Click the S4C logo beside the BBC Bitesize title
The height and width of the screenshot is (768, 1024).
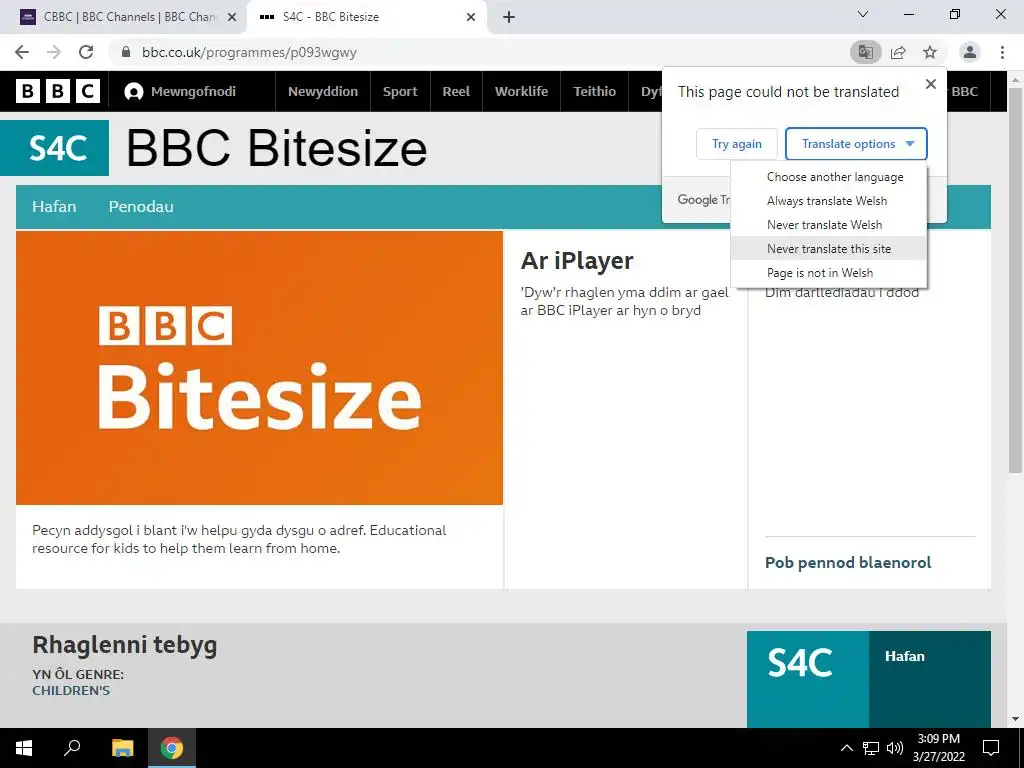(x=55, y=148)
